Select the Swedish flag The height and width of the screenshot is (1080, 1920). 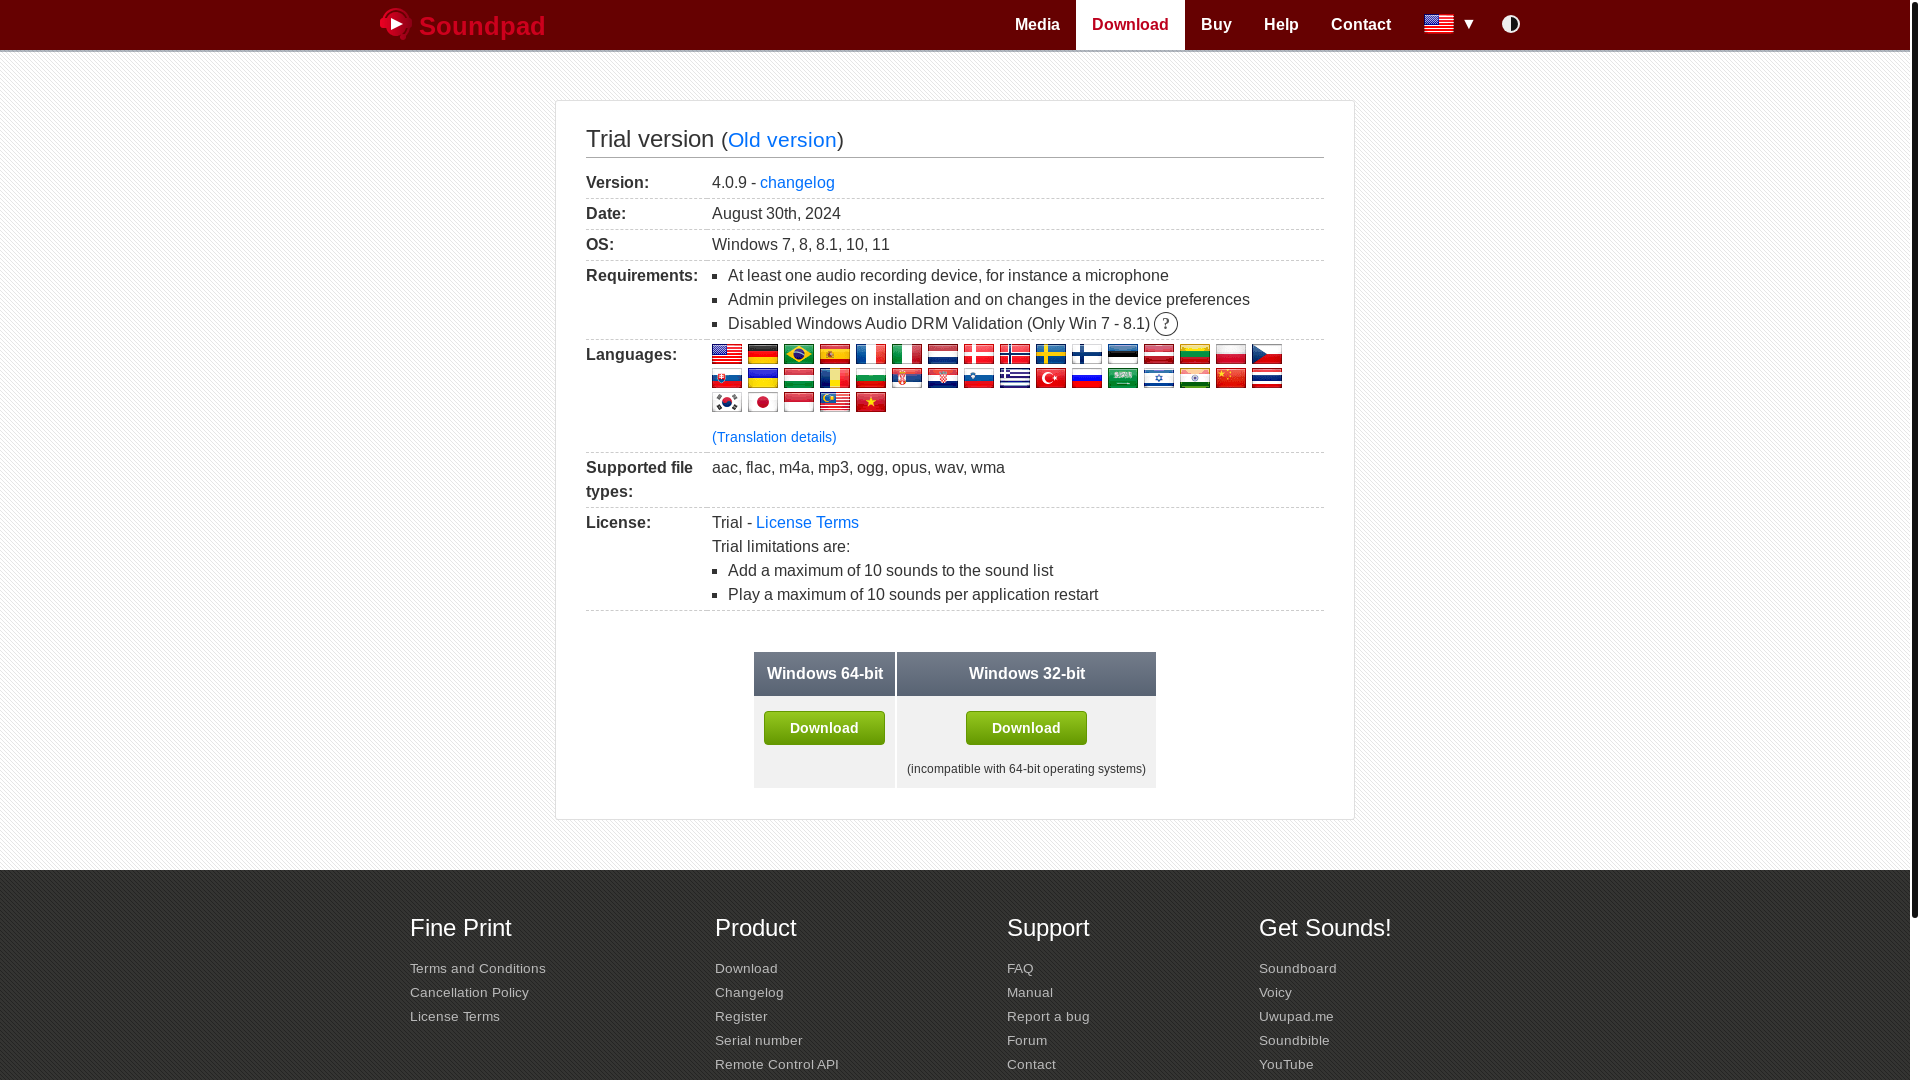pos(1051,354)
